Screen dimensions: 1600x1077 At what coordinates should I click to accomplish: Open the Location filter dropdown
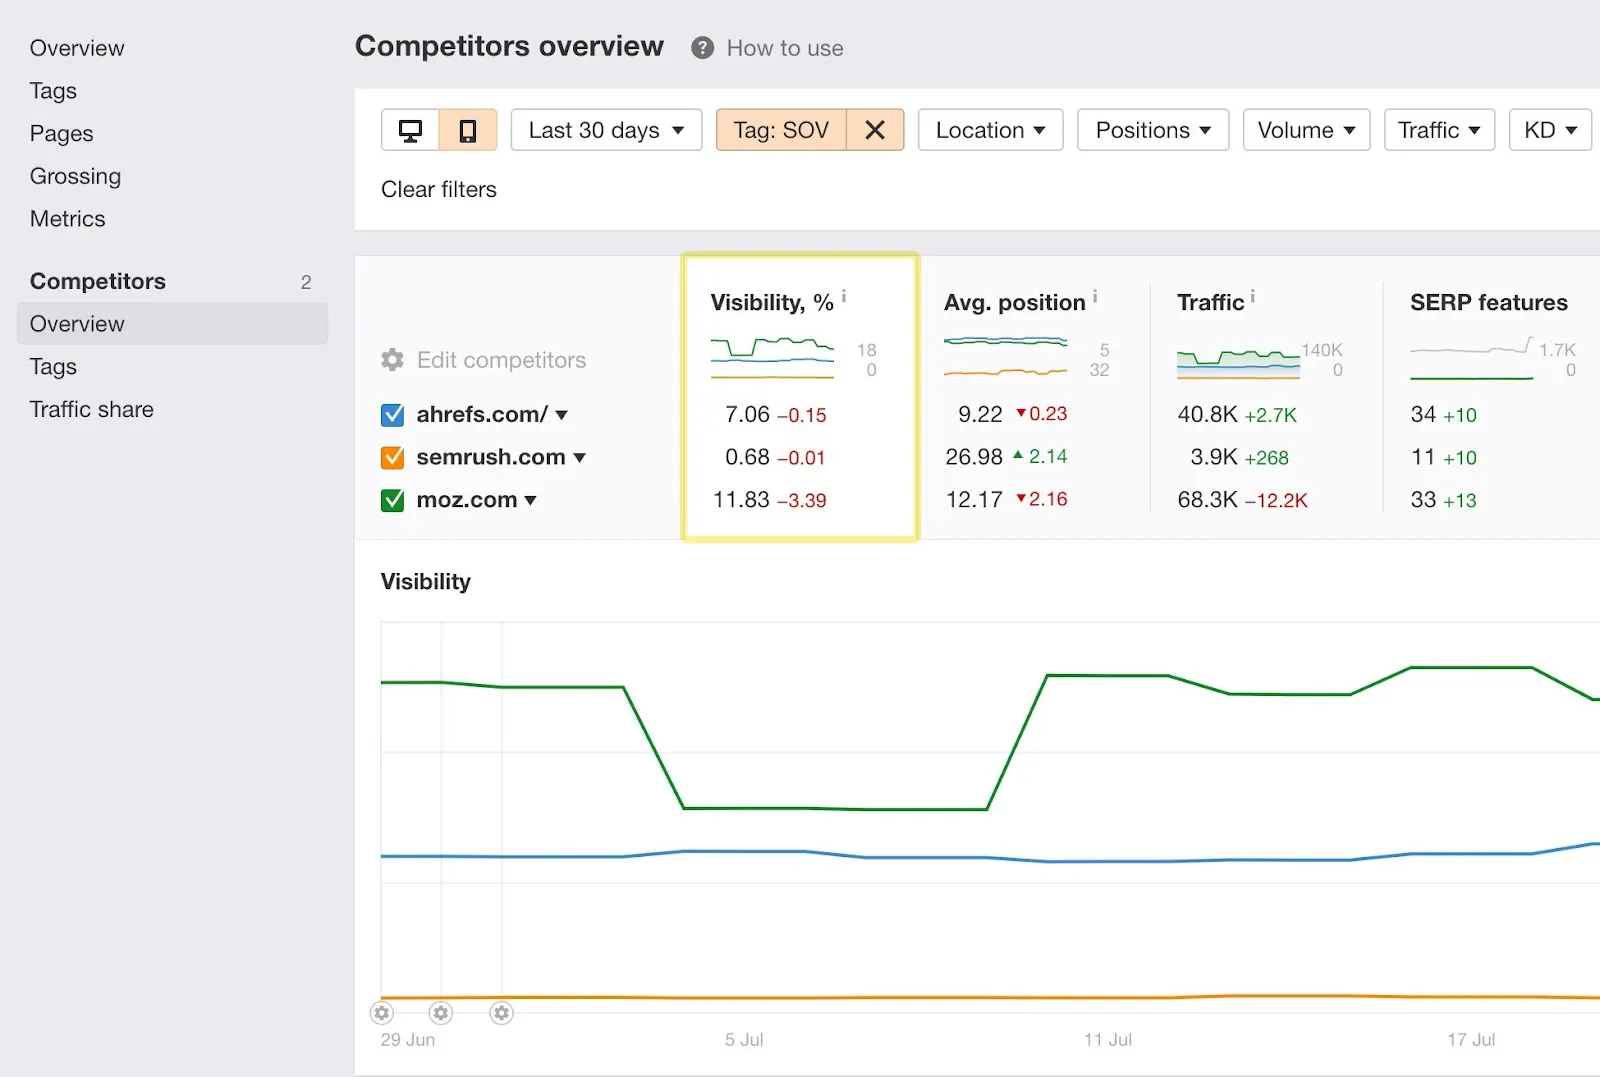989,129
